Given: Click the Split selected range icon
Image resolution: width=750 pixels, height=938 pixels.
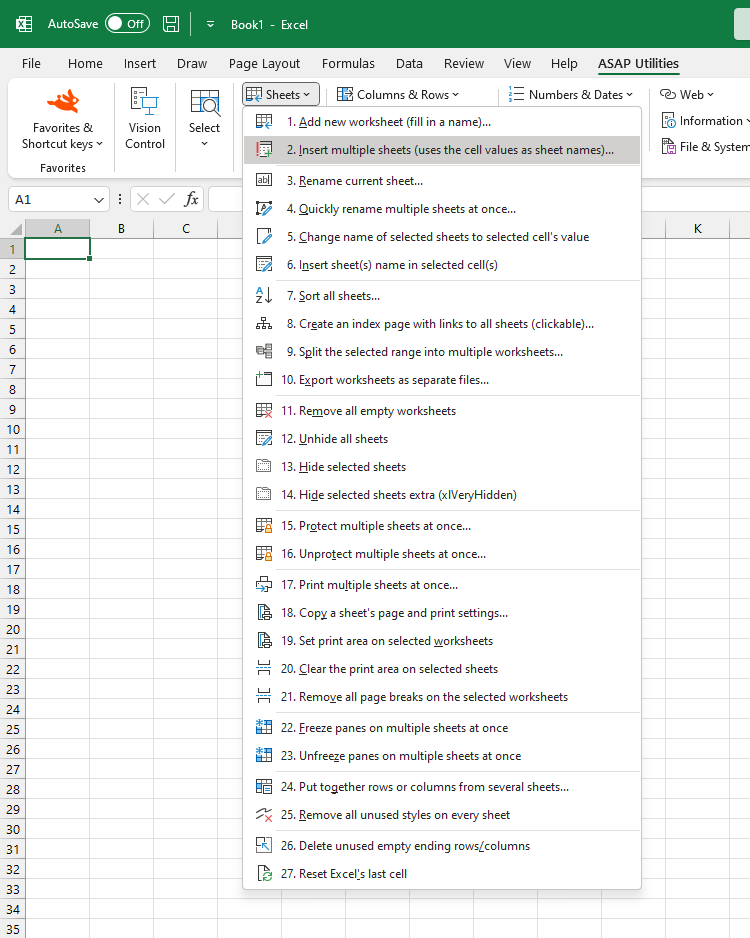Looking at the screenshot, I should 264,352.
